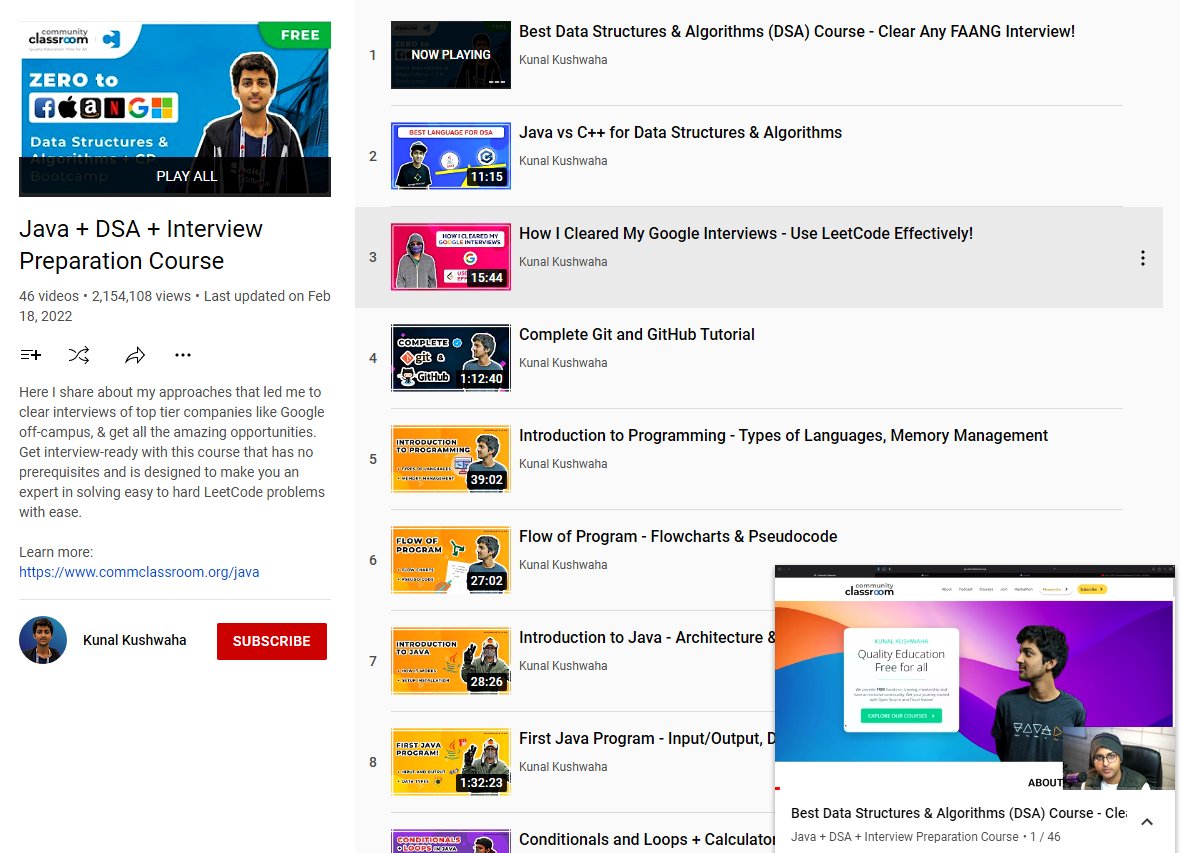This screenshot has width=1180, height=853.
Task: Click Kunal Kushwaha under Best Data Structures video
Action: point(563,59)
